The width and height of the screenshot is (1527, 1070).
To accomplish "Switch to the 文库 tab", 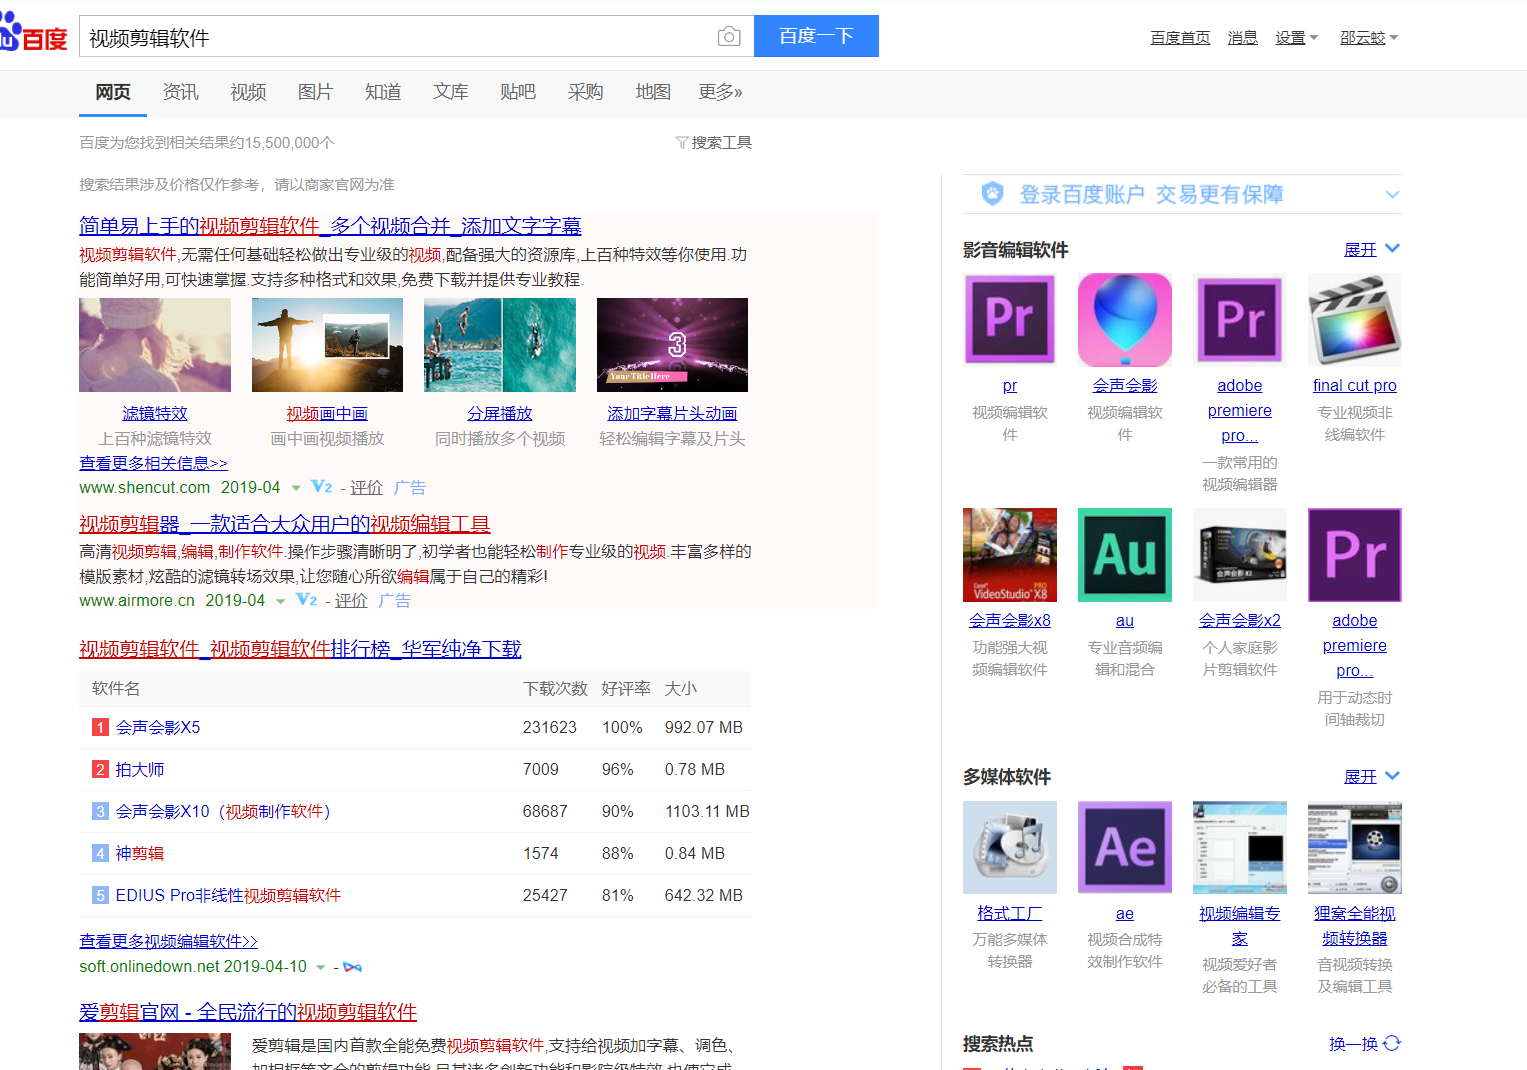I will point(450,92).
